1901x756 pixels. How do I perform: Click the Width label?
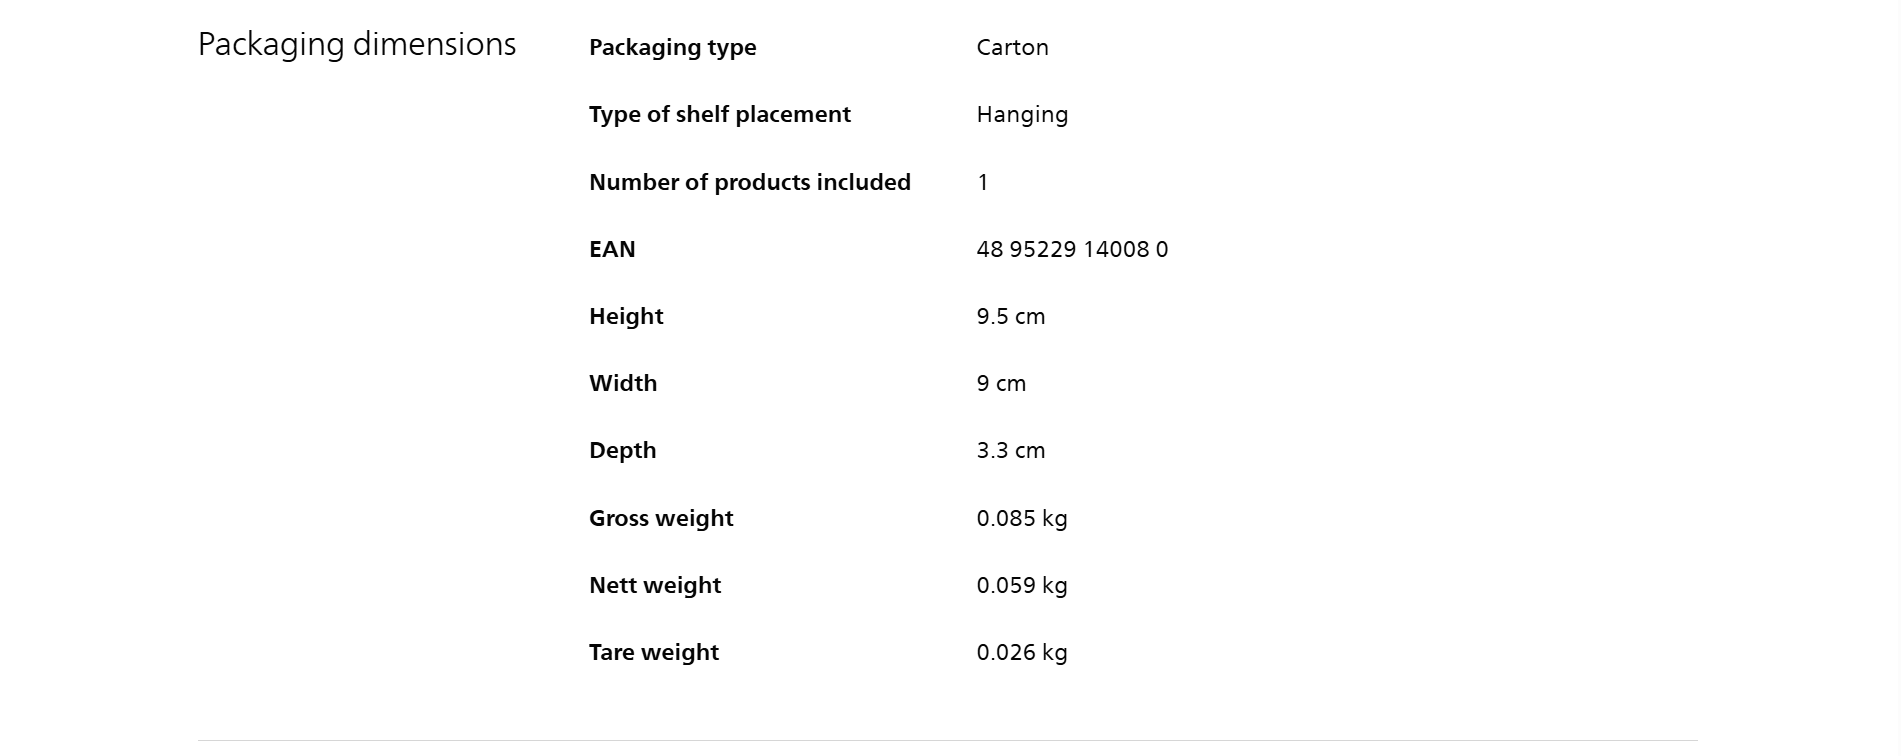623,383
